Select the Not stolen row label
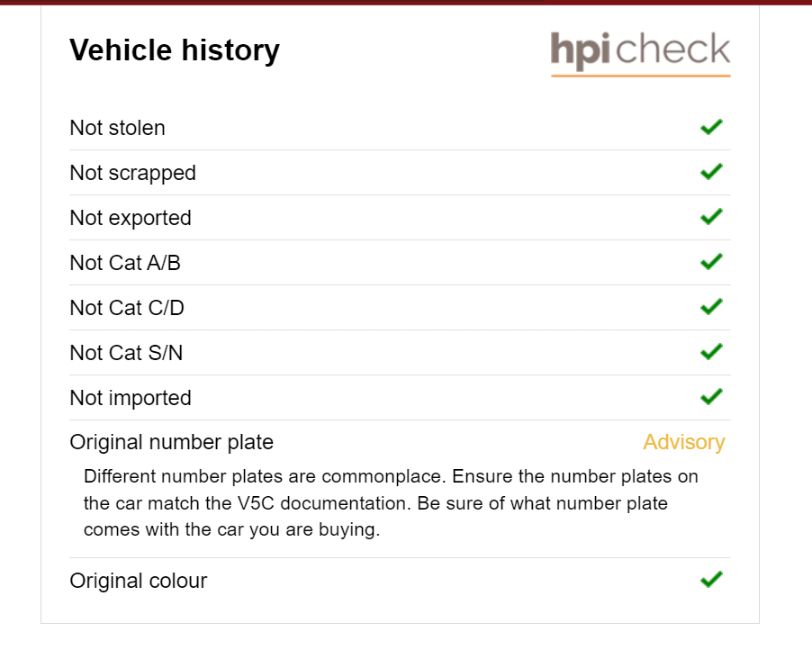Image resolution: width=812 pixels, height=650 pixels. click(117, 128)
